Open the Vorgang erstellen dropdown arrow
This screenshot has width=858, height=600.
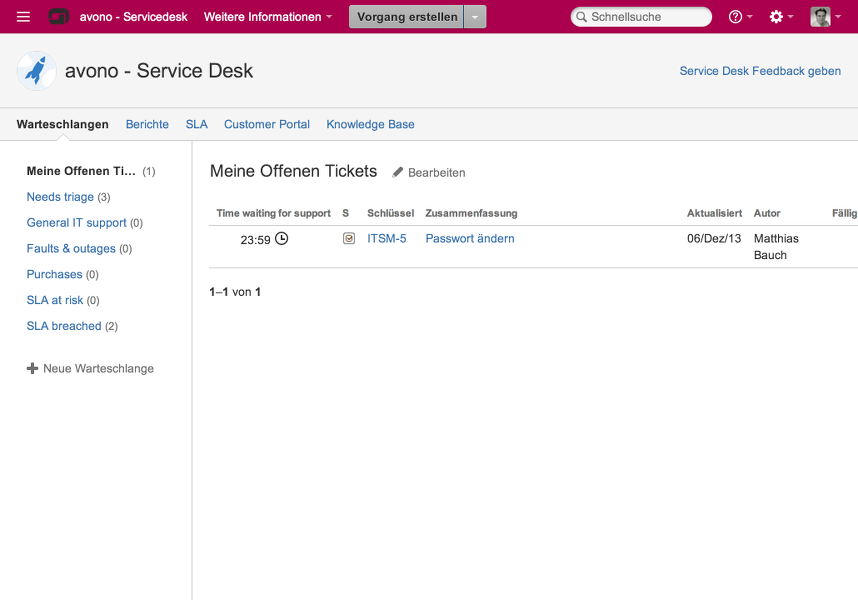(475, 17)
